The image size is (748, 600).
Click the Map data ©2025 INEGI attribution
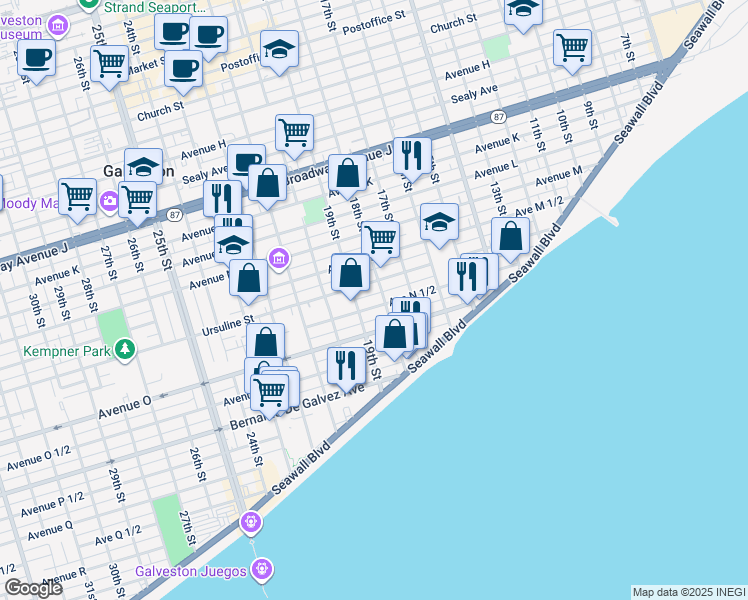coord(690,593)
